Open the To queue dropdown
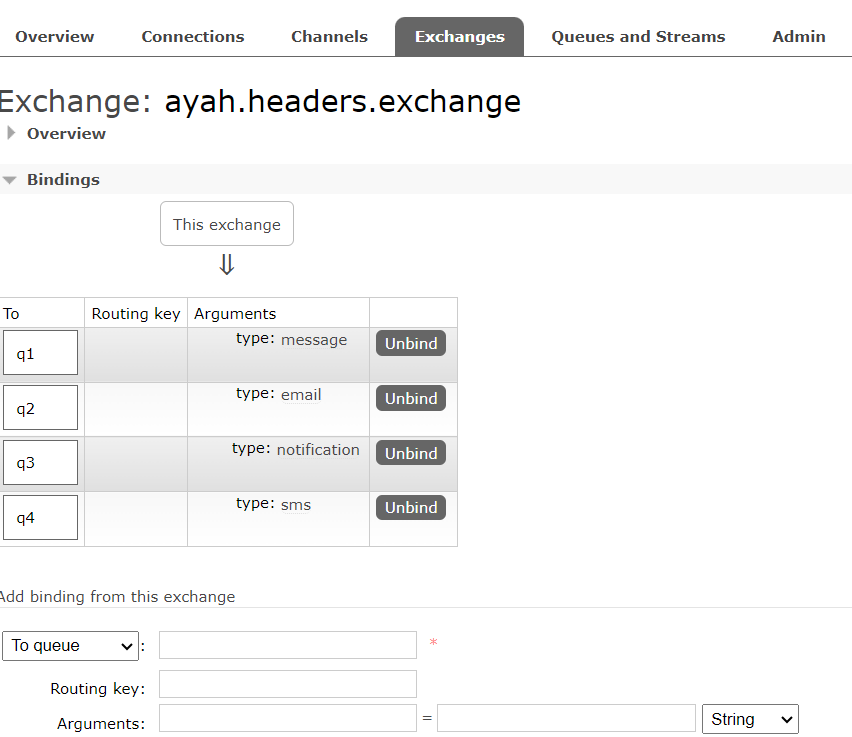This screenshot has width=852, height=737. [x=70, y=646]
